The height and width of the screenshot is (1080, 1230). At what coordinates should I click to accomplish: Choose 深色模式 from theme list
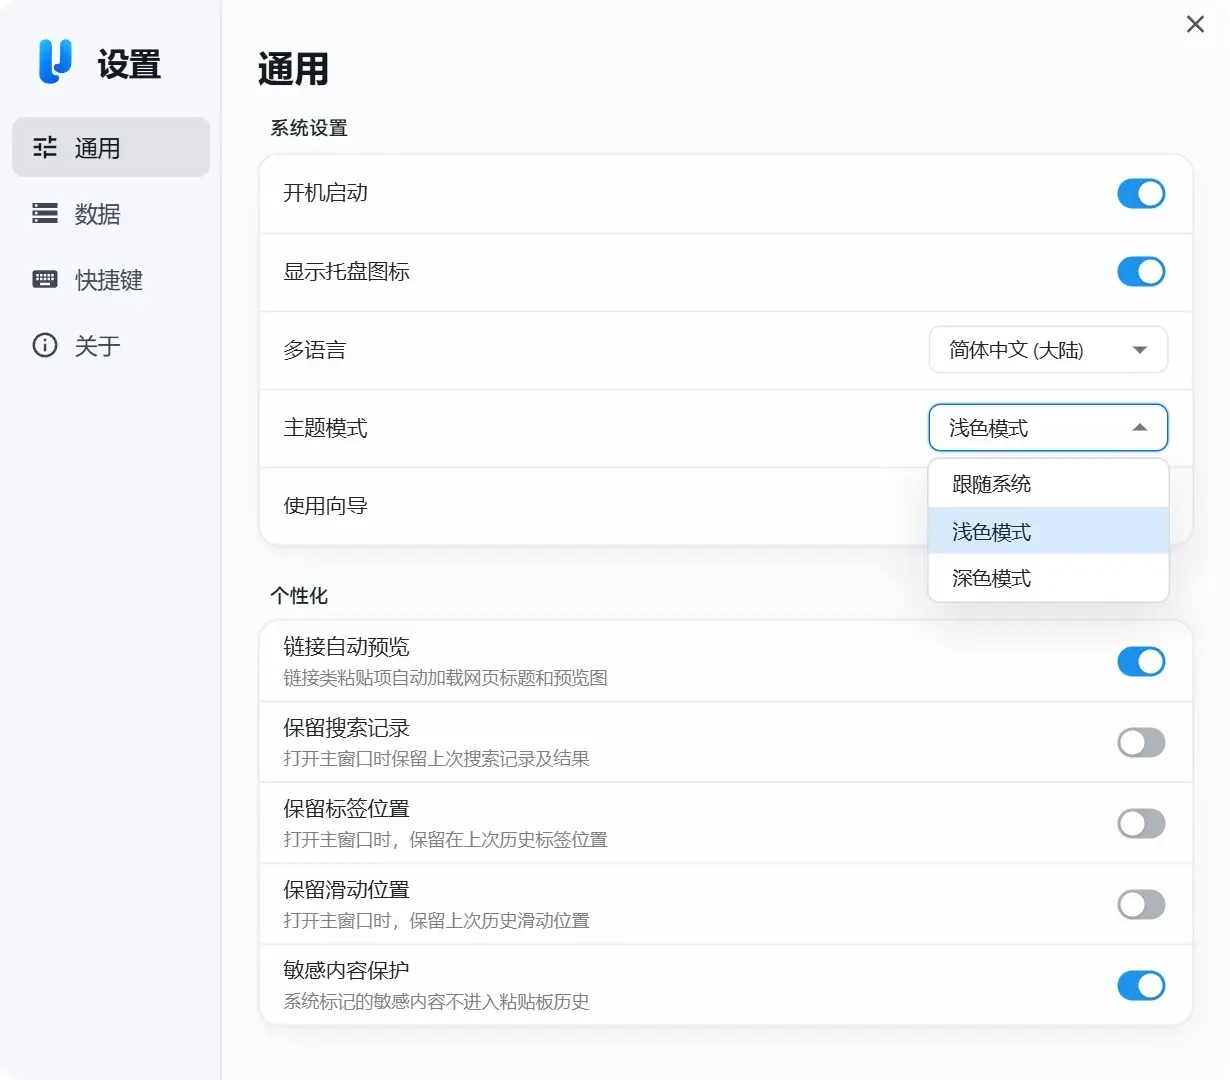pyautogui.click(x=1048, y=578)
